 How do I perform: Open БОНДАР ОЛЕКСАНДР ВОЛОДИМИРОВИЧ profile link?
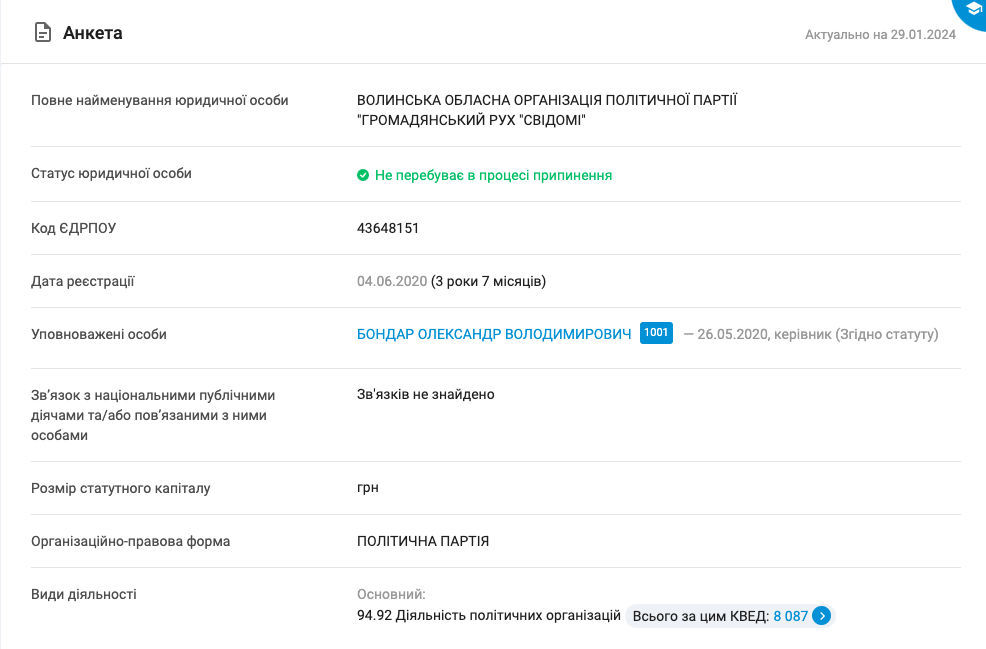[x=494, y=334]
